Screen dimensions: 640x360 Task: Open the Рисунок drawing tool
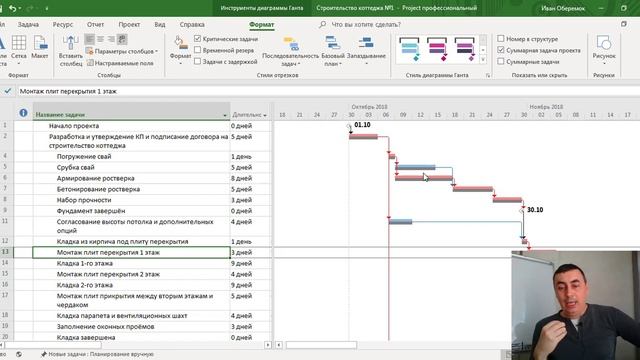coord(604,50)
